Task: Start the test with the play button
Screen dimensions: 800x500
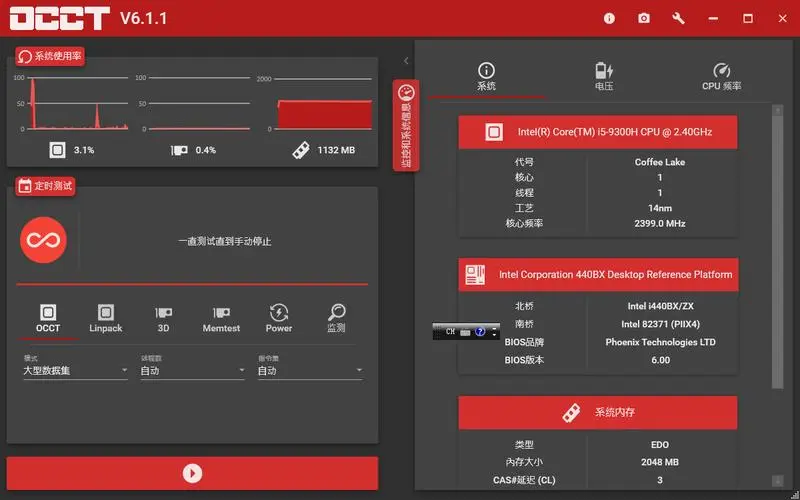Action: [x=192, y=473]
